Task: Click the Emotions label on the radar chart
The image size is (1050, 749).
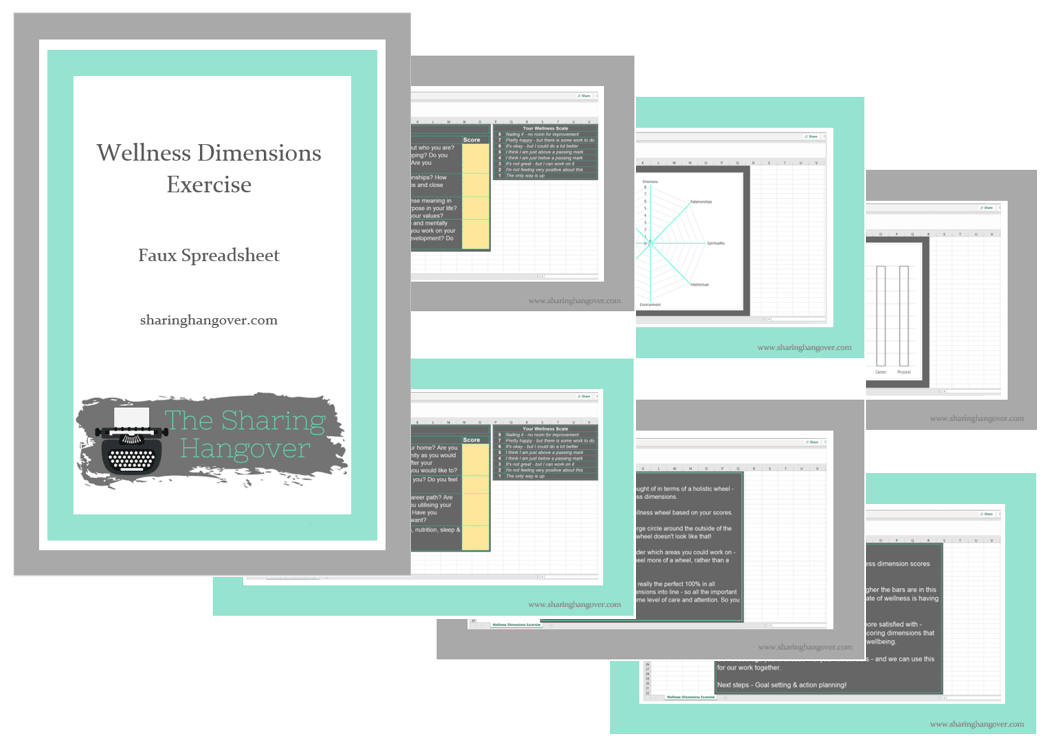Action: click(650, 181)
